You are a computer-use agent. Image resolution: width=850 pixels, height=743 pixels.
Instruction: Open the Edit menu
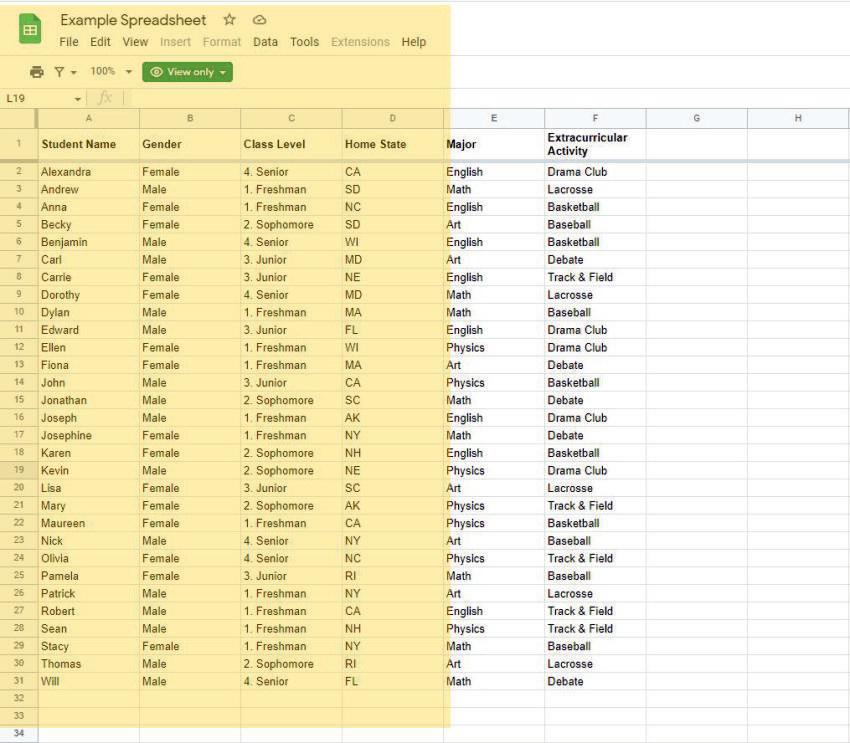pos(100,42)
